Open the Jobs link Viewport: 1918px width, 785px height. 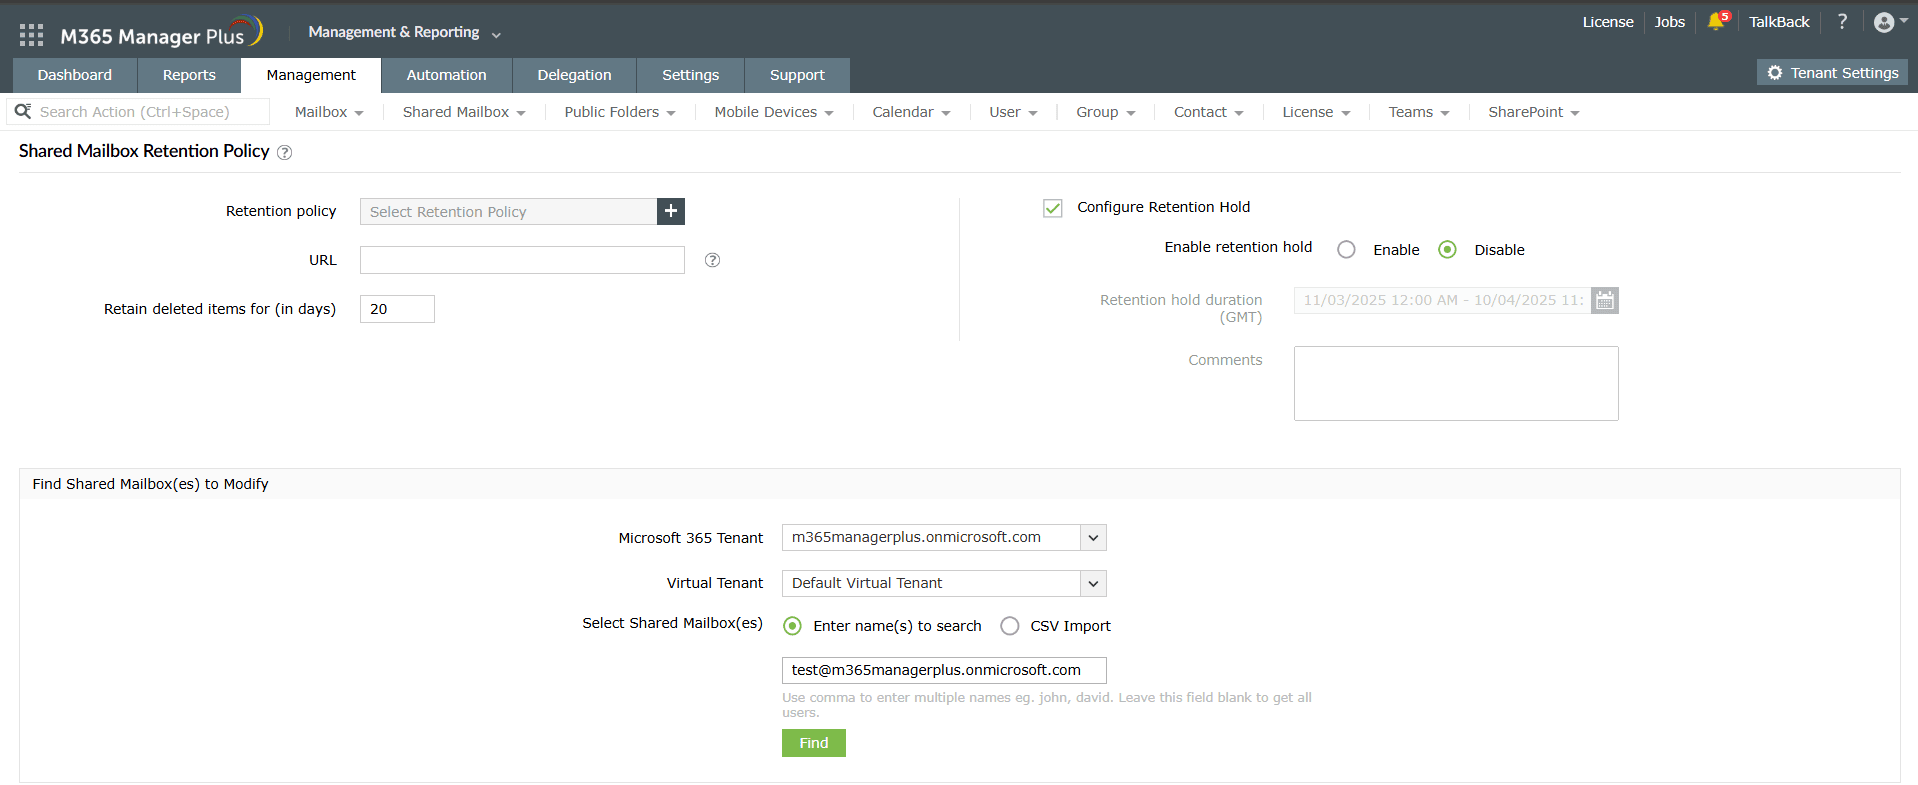pos(1670,22)
